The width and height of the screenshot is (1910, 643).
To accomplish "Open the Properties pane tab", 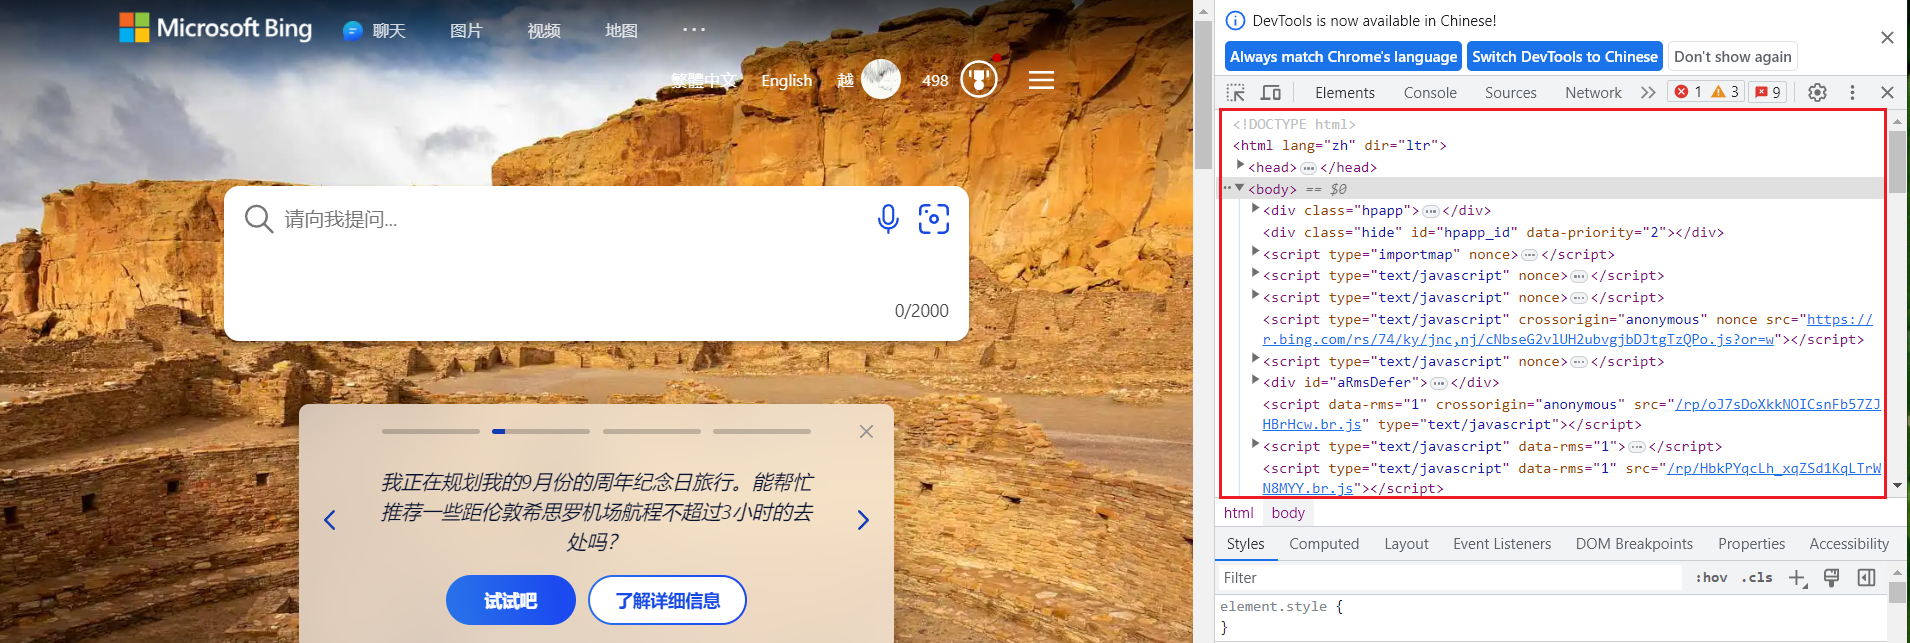I will [x=1751, y=544].
